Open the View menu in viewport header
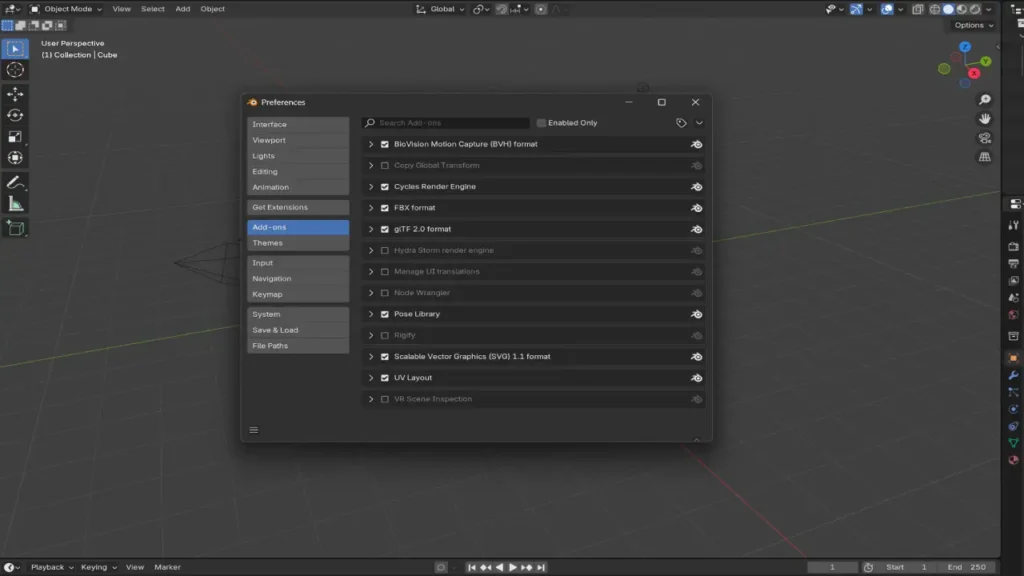 121,9
